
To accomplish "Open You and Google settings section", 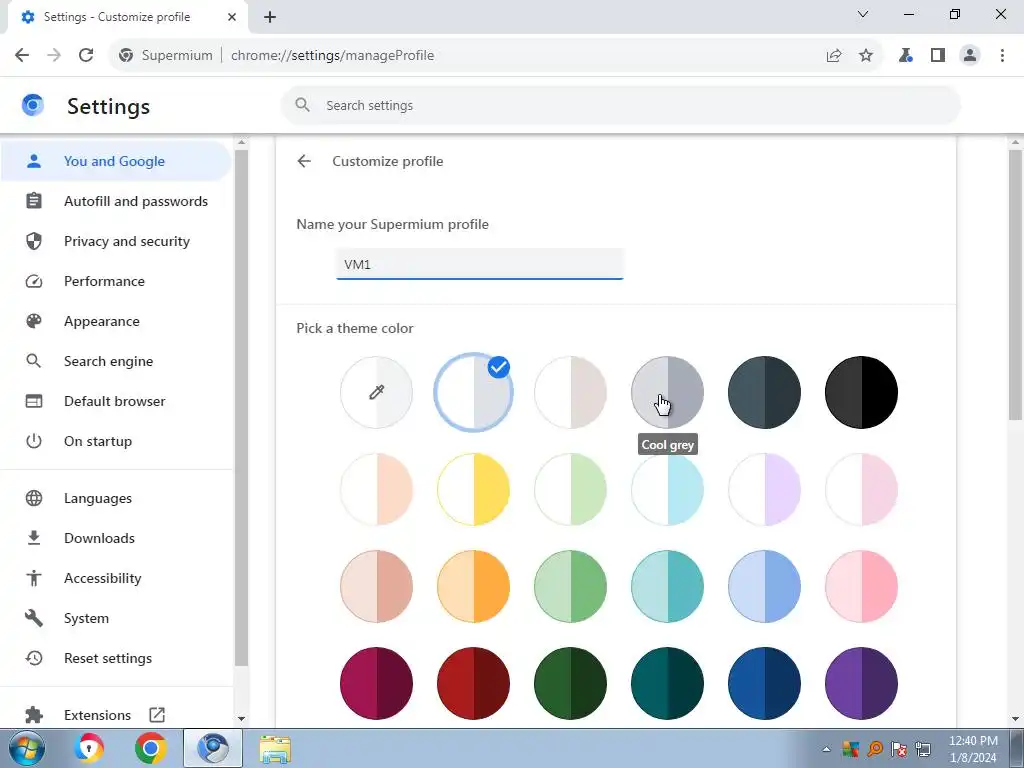I will click(x=116, y=161).
